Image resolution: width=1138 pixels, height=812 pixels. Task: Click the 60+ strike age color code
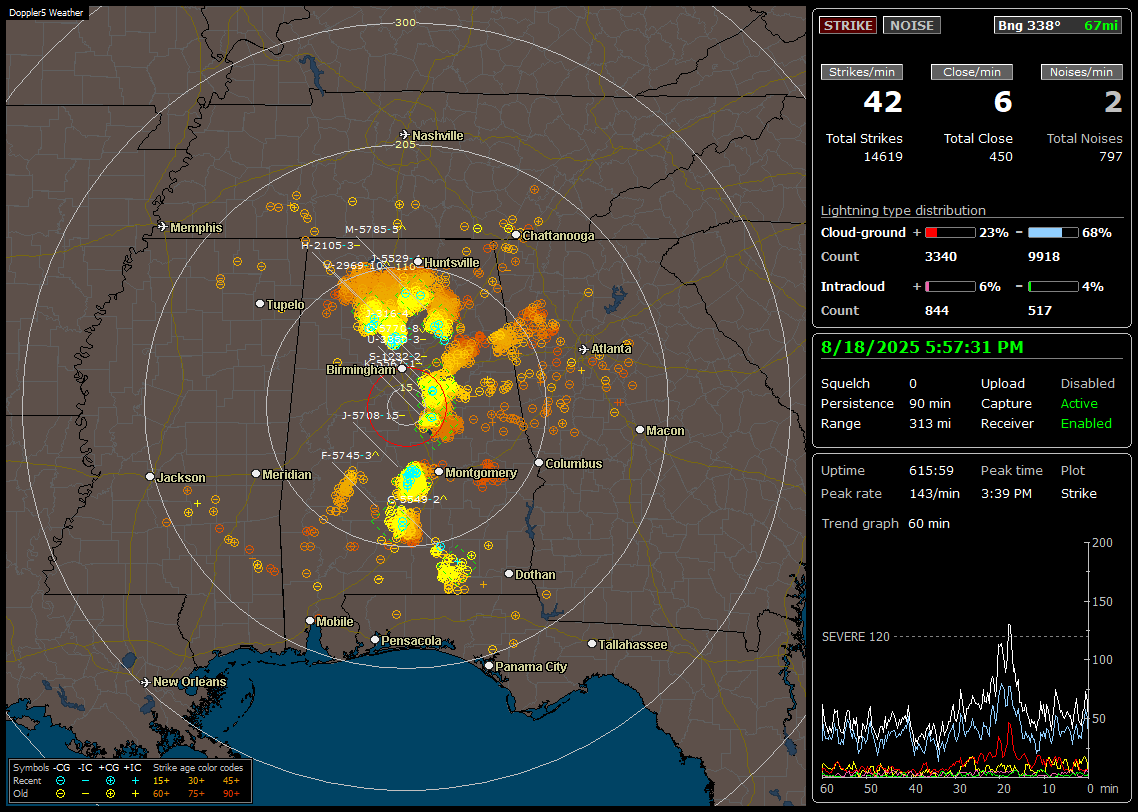pyautogui.click(x=161, y=794)
